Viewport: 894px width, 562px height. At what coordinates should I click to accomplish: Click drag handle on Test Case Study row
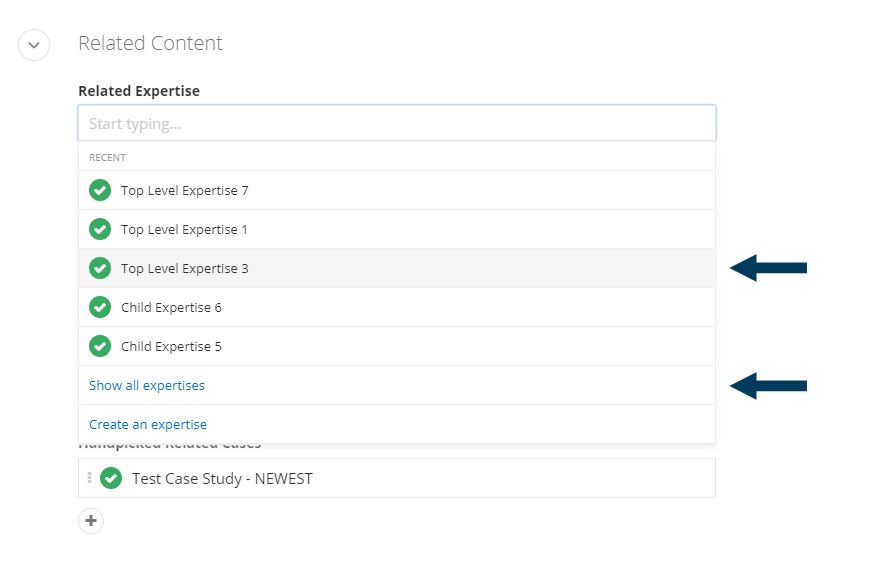(89, 478)
